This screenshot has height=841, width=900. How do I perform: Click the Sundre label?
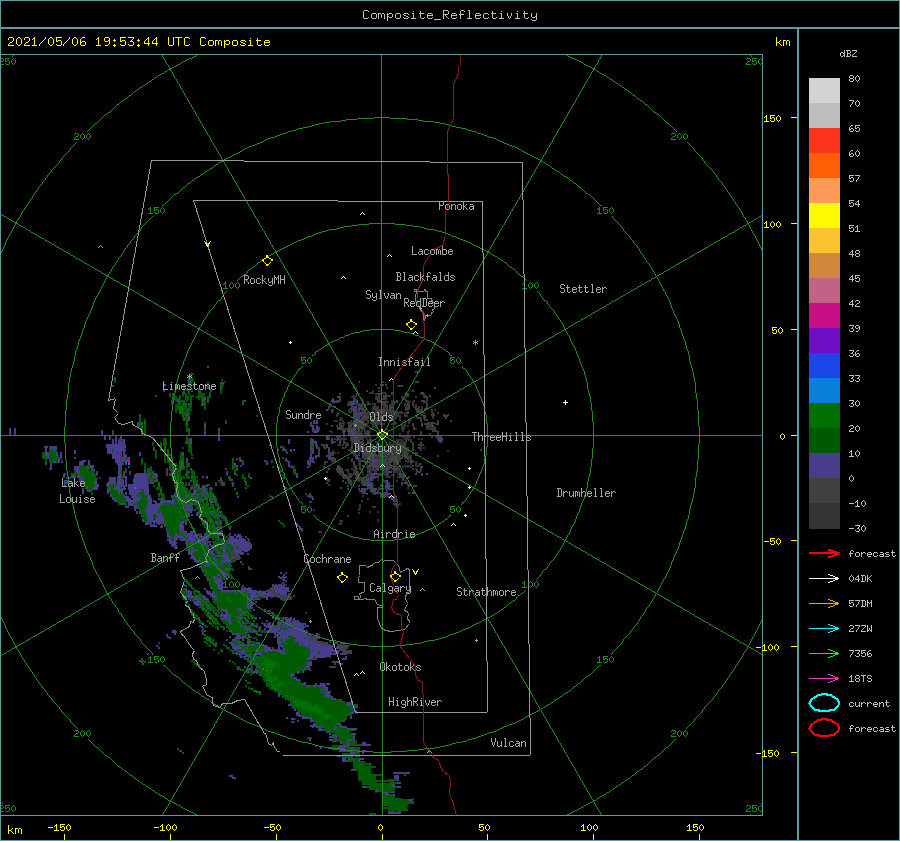pos(303,414)
